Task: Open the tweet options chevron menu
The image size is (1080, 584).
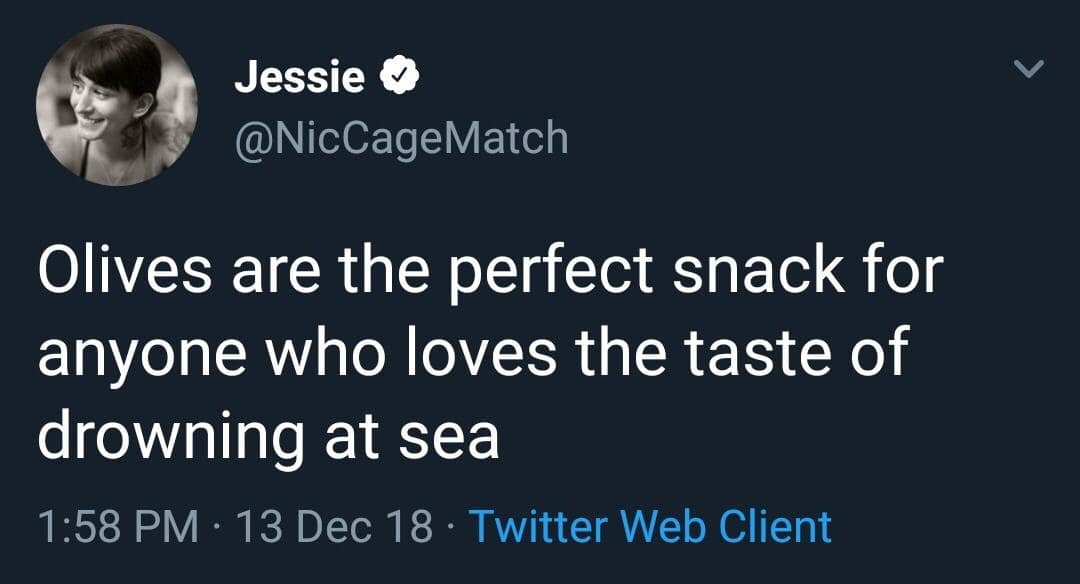Action: coord(1029,70)
